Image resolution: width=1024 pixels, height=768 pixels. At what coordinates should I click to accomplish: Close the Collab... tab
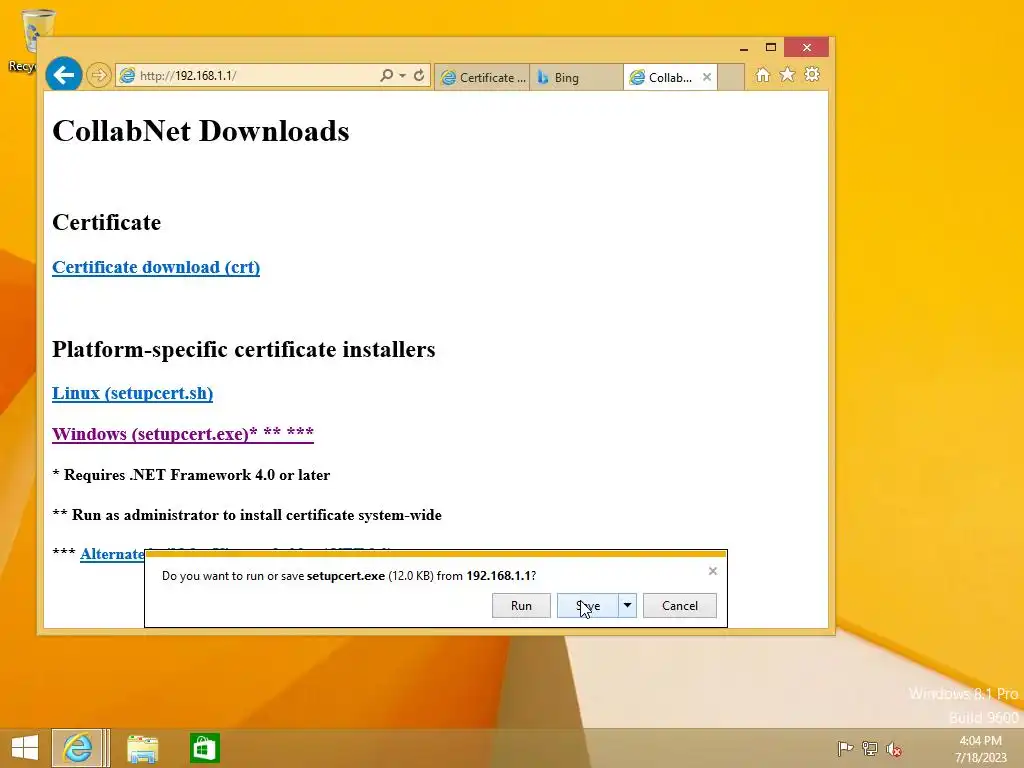pyautogui.click(x=707, y=77)
